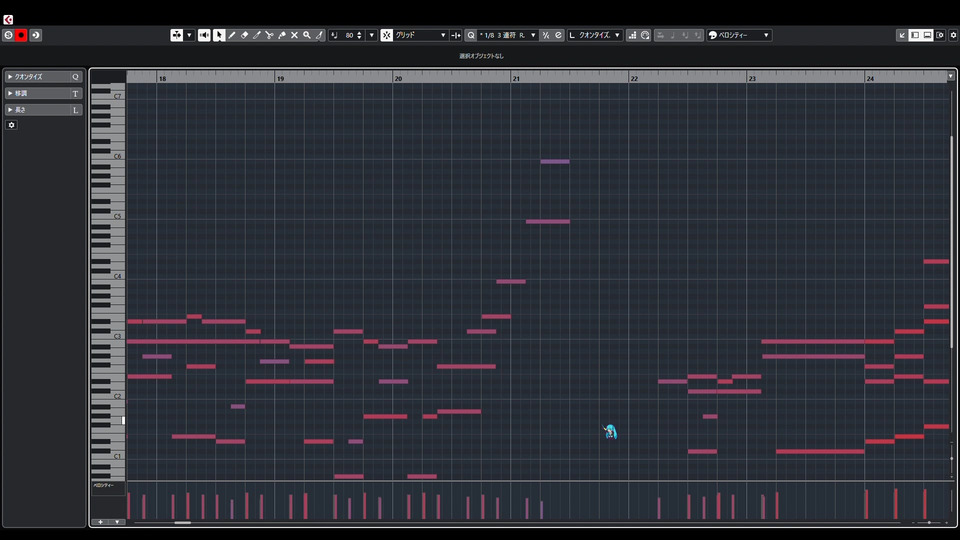Toggle Solo Editor button
Image resolution: width=960 pixels, height=540 pixels.
click(x=8, y=36)
